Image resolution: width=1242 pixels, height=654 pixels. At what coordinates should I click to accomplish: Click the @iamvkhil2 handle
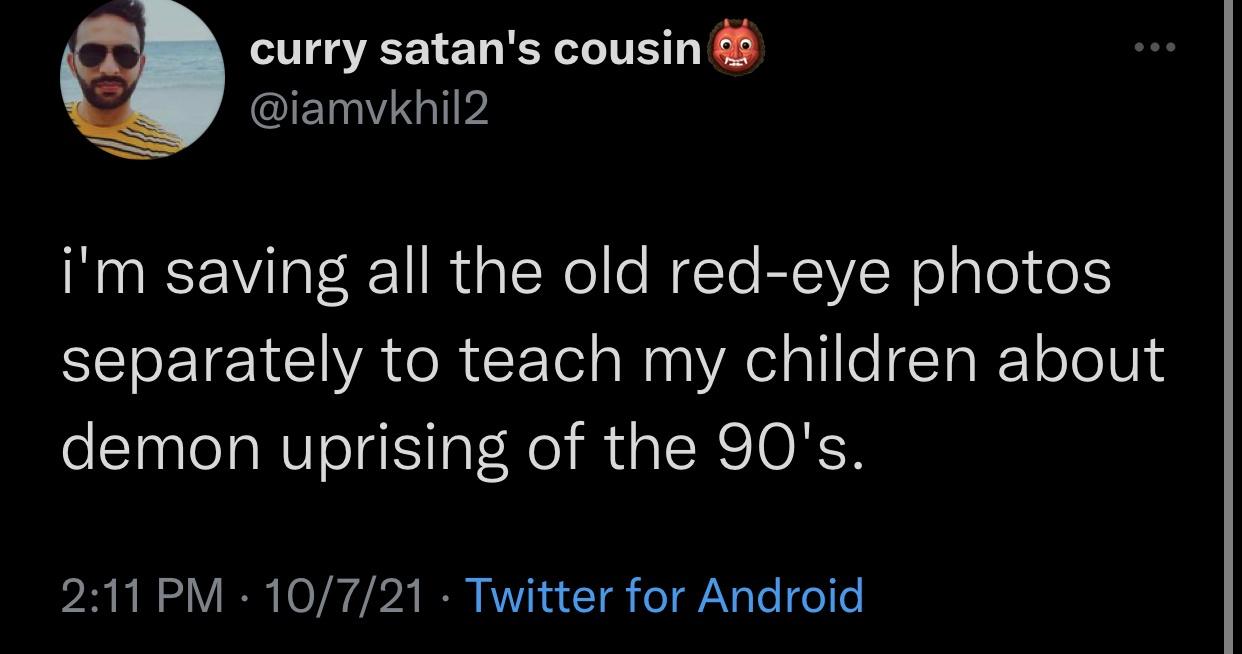pos(369,107)
